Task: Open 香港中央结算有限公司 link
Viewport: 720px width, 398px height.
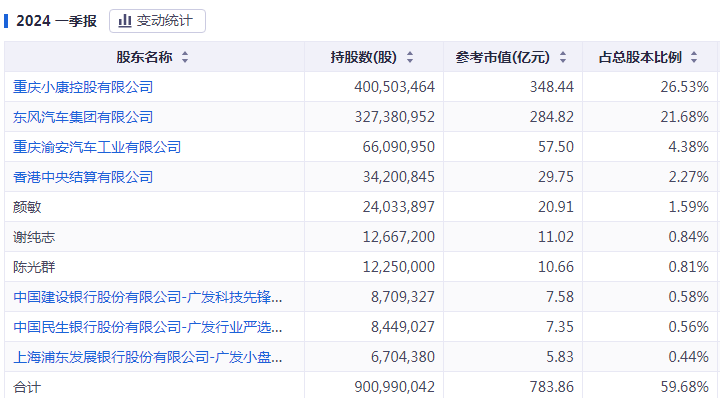Action: coord(83,177)
